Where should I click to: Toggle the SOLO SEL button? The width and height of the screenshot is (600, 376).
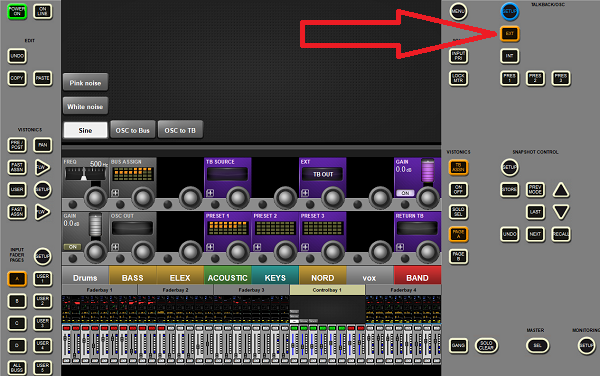pyautogui.click(x=458, y=212)
